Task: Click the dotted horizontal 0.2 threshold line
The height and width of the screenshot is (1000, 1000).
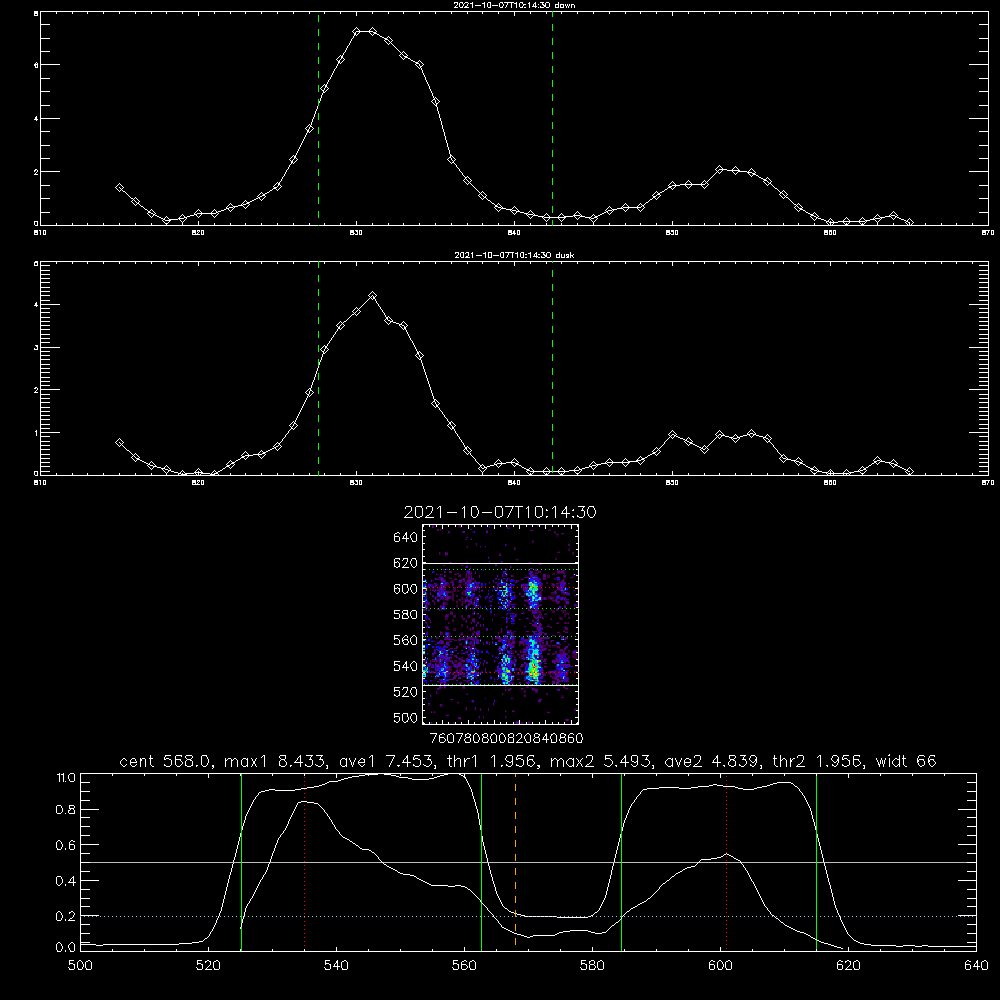Action: pos(528,916)
